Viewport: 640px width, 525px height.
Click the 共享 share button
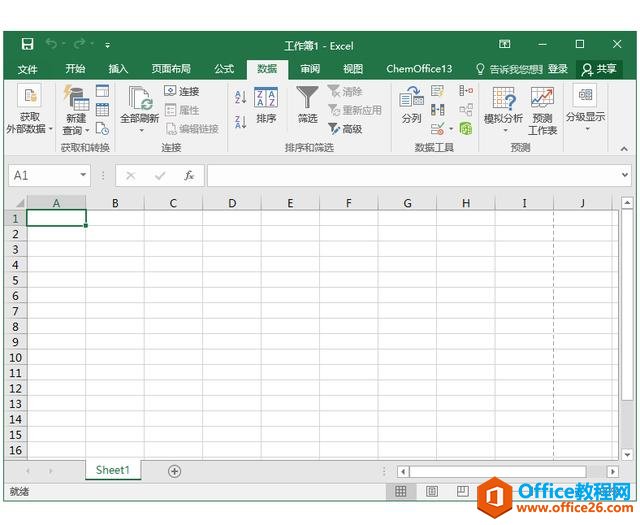coord(599,69)
